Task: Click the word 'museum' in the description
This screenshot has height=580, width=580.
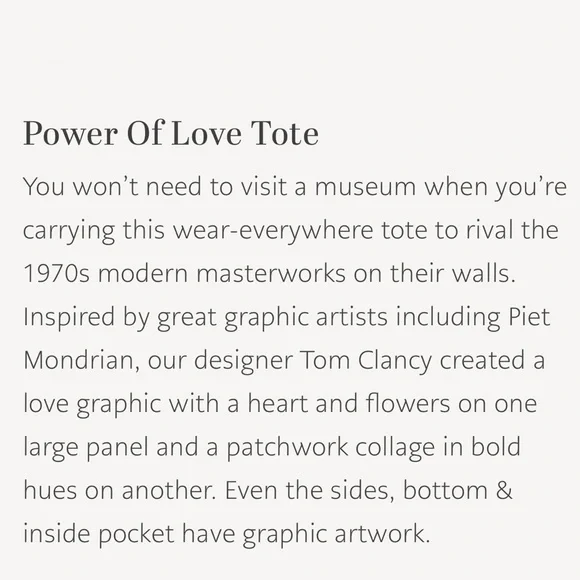Action: [365, 187]
